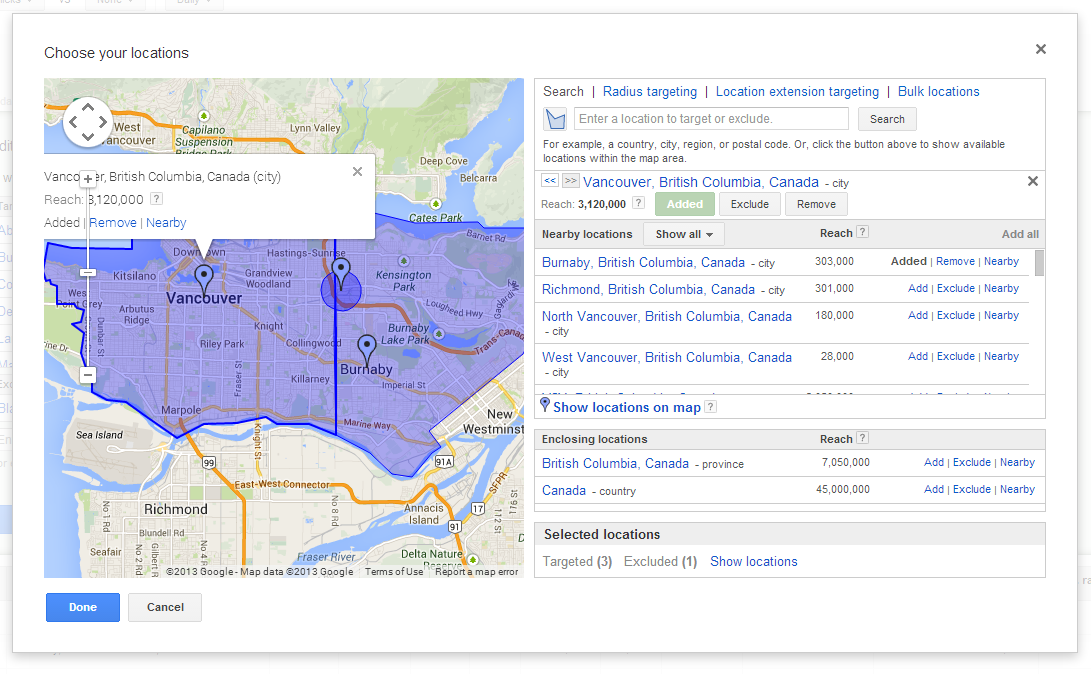Screen dimensions: 1091x674
Task: Open the Bulk locations tab
Action: [938, 91]
